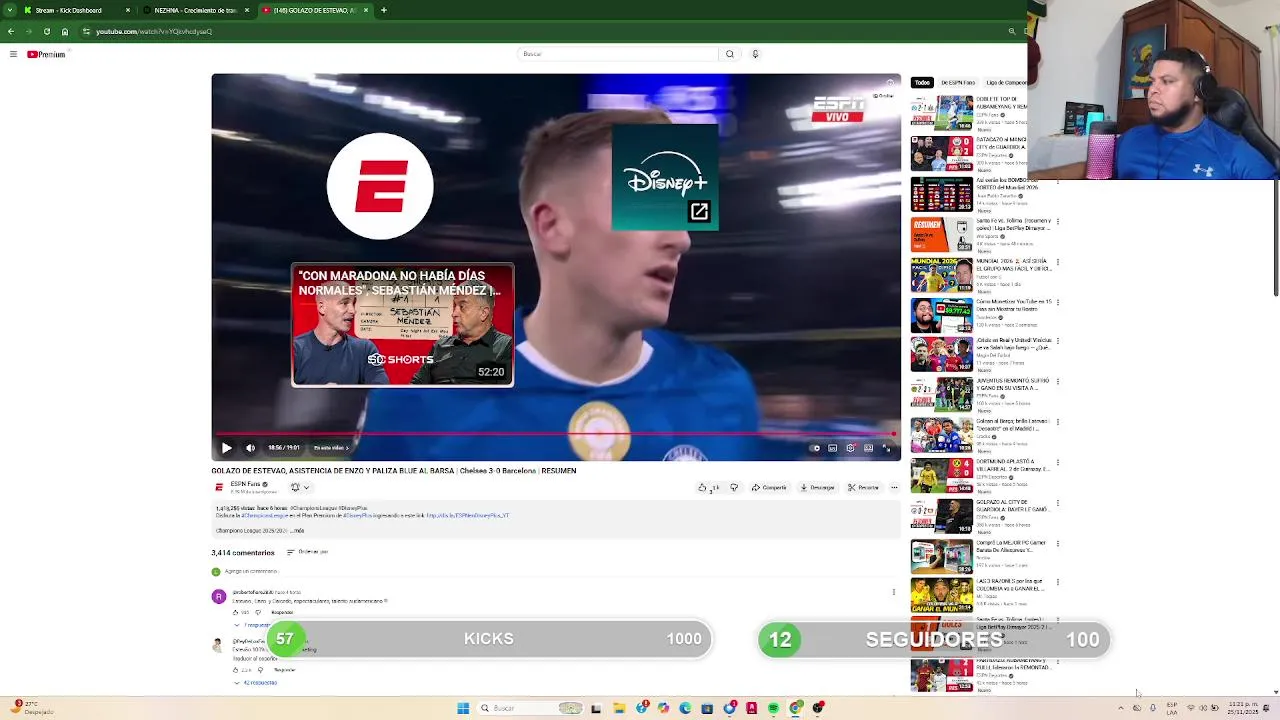The image size is (1280, 720).
Task: Expand replies under the first comment
Action: [x=253, y=625]
